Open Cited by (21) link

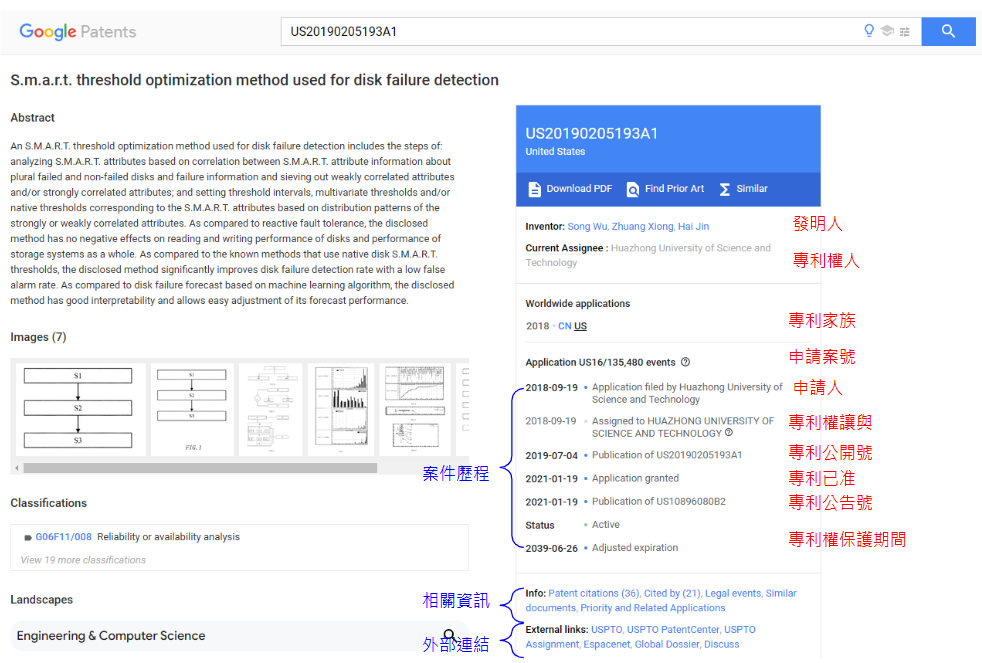(x=672, y=593)
